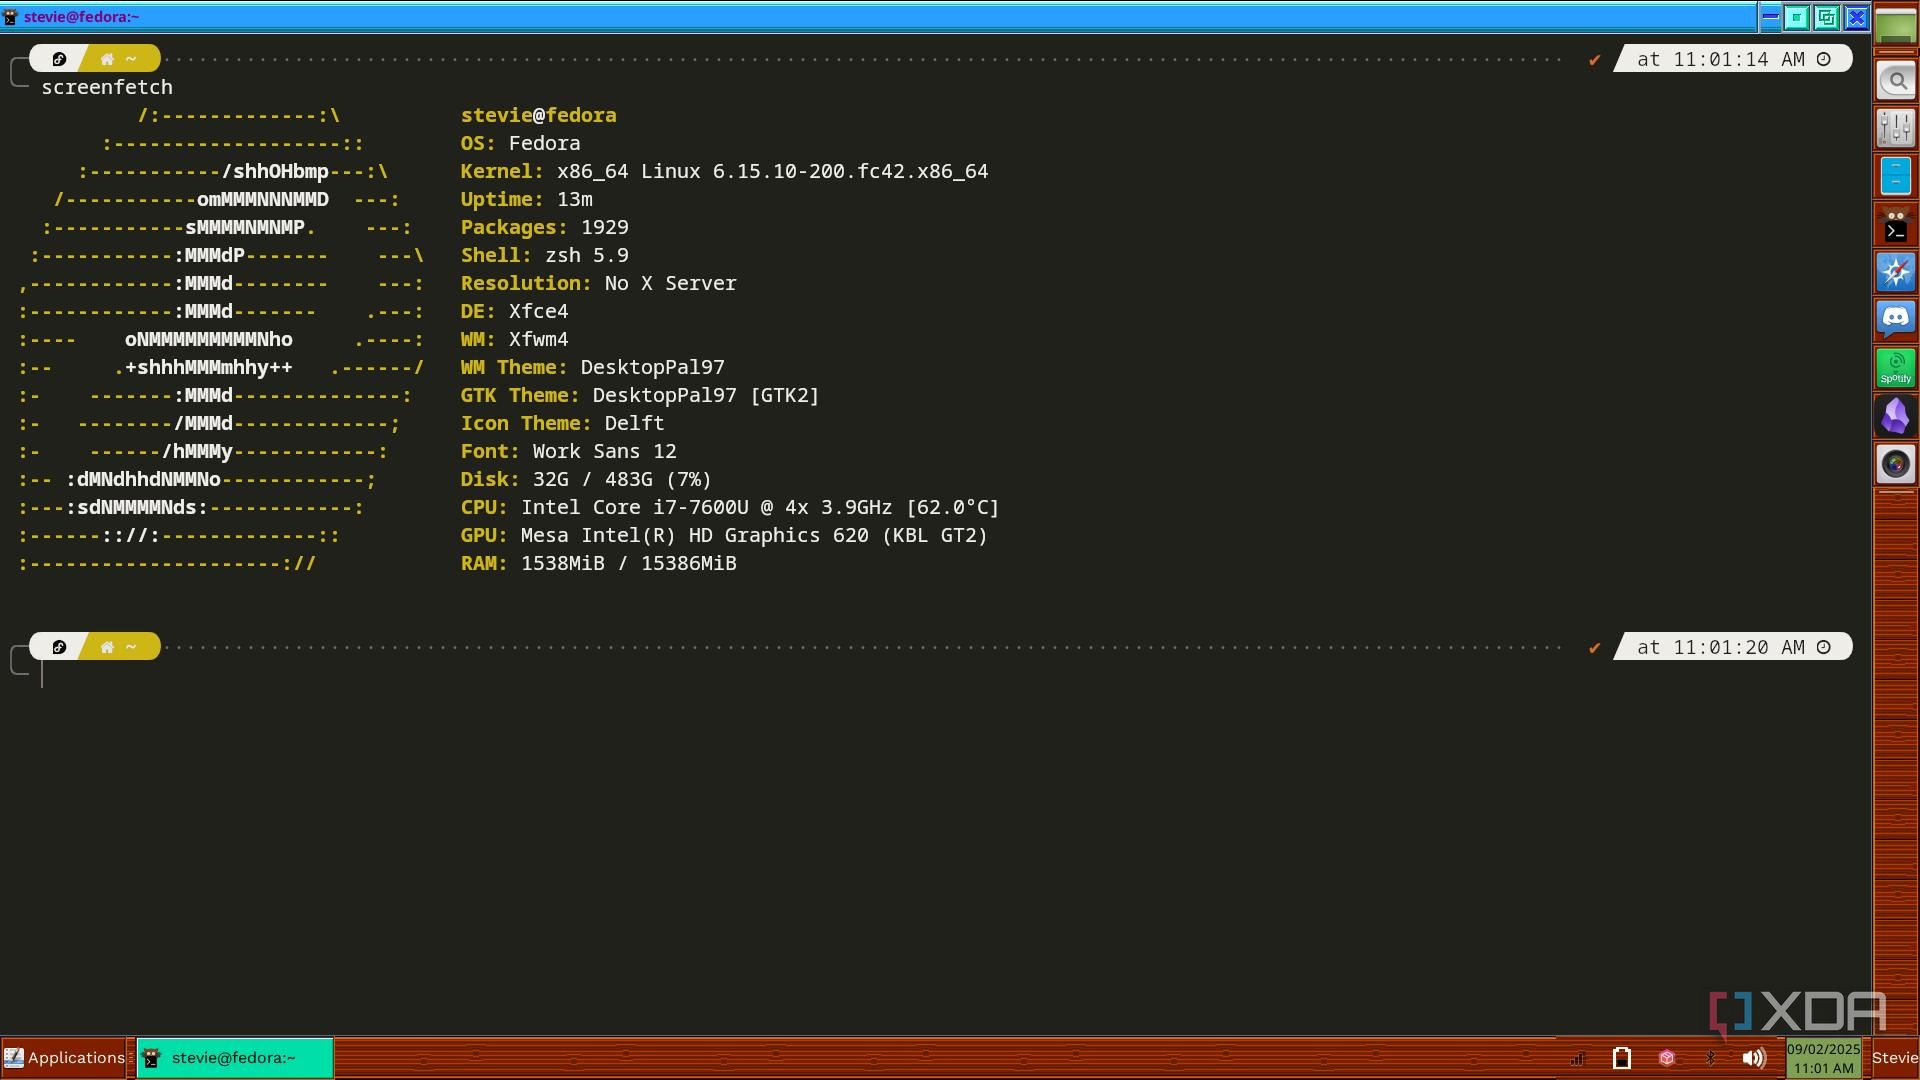This screenshot has width=1920, height=1080.
Task: Click the network signal tray icon
Action: pos(1577,1058)
